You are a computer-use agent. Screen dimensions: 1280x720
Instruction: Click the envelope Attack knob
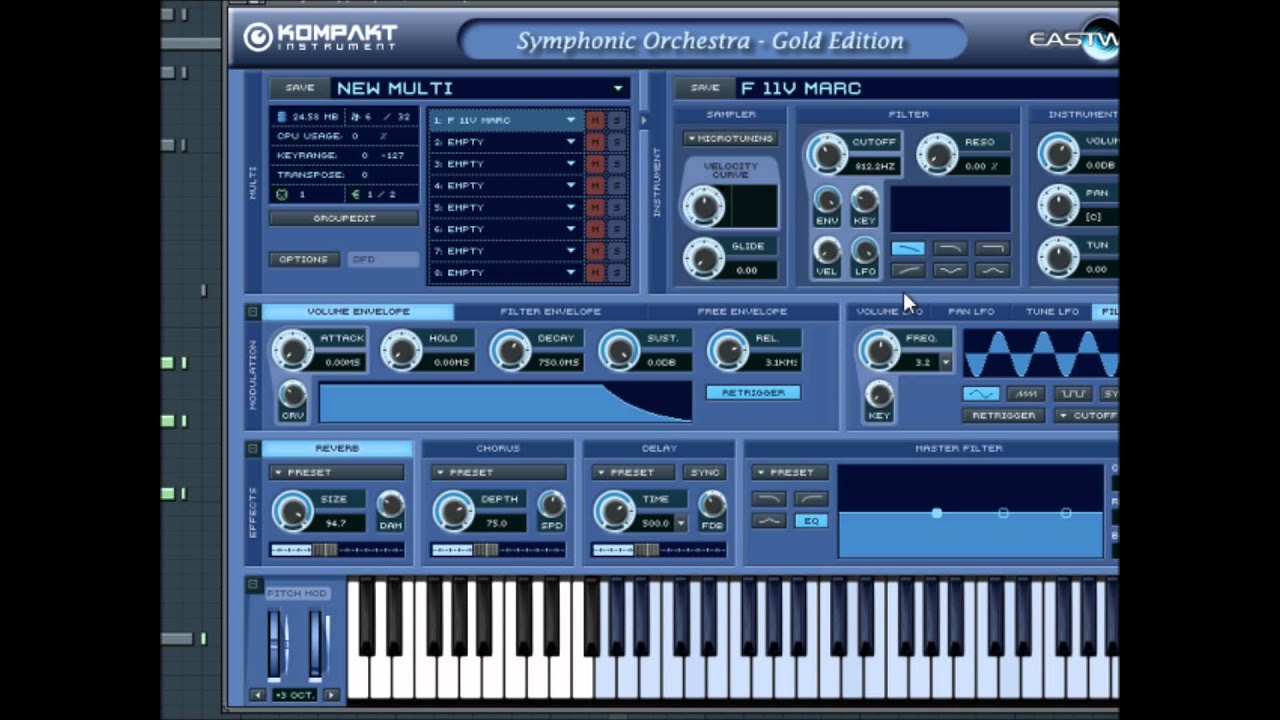pos(293,350)
